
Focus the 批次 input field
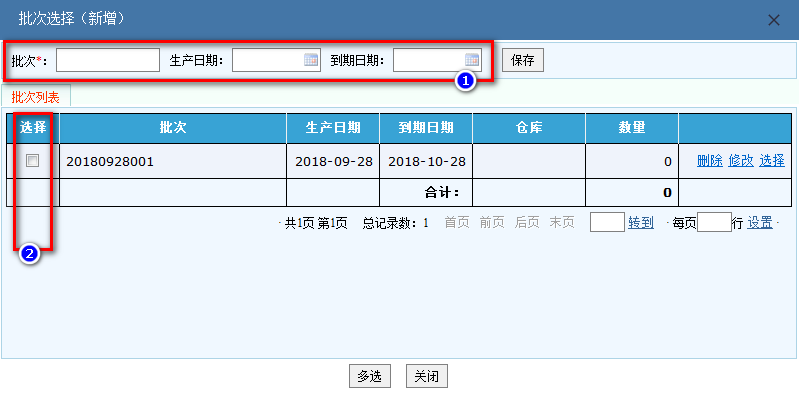tap(108, 60)
